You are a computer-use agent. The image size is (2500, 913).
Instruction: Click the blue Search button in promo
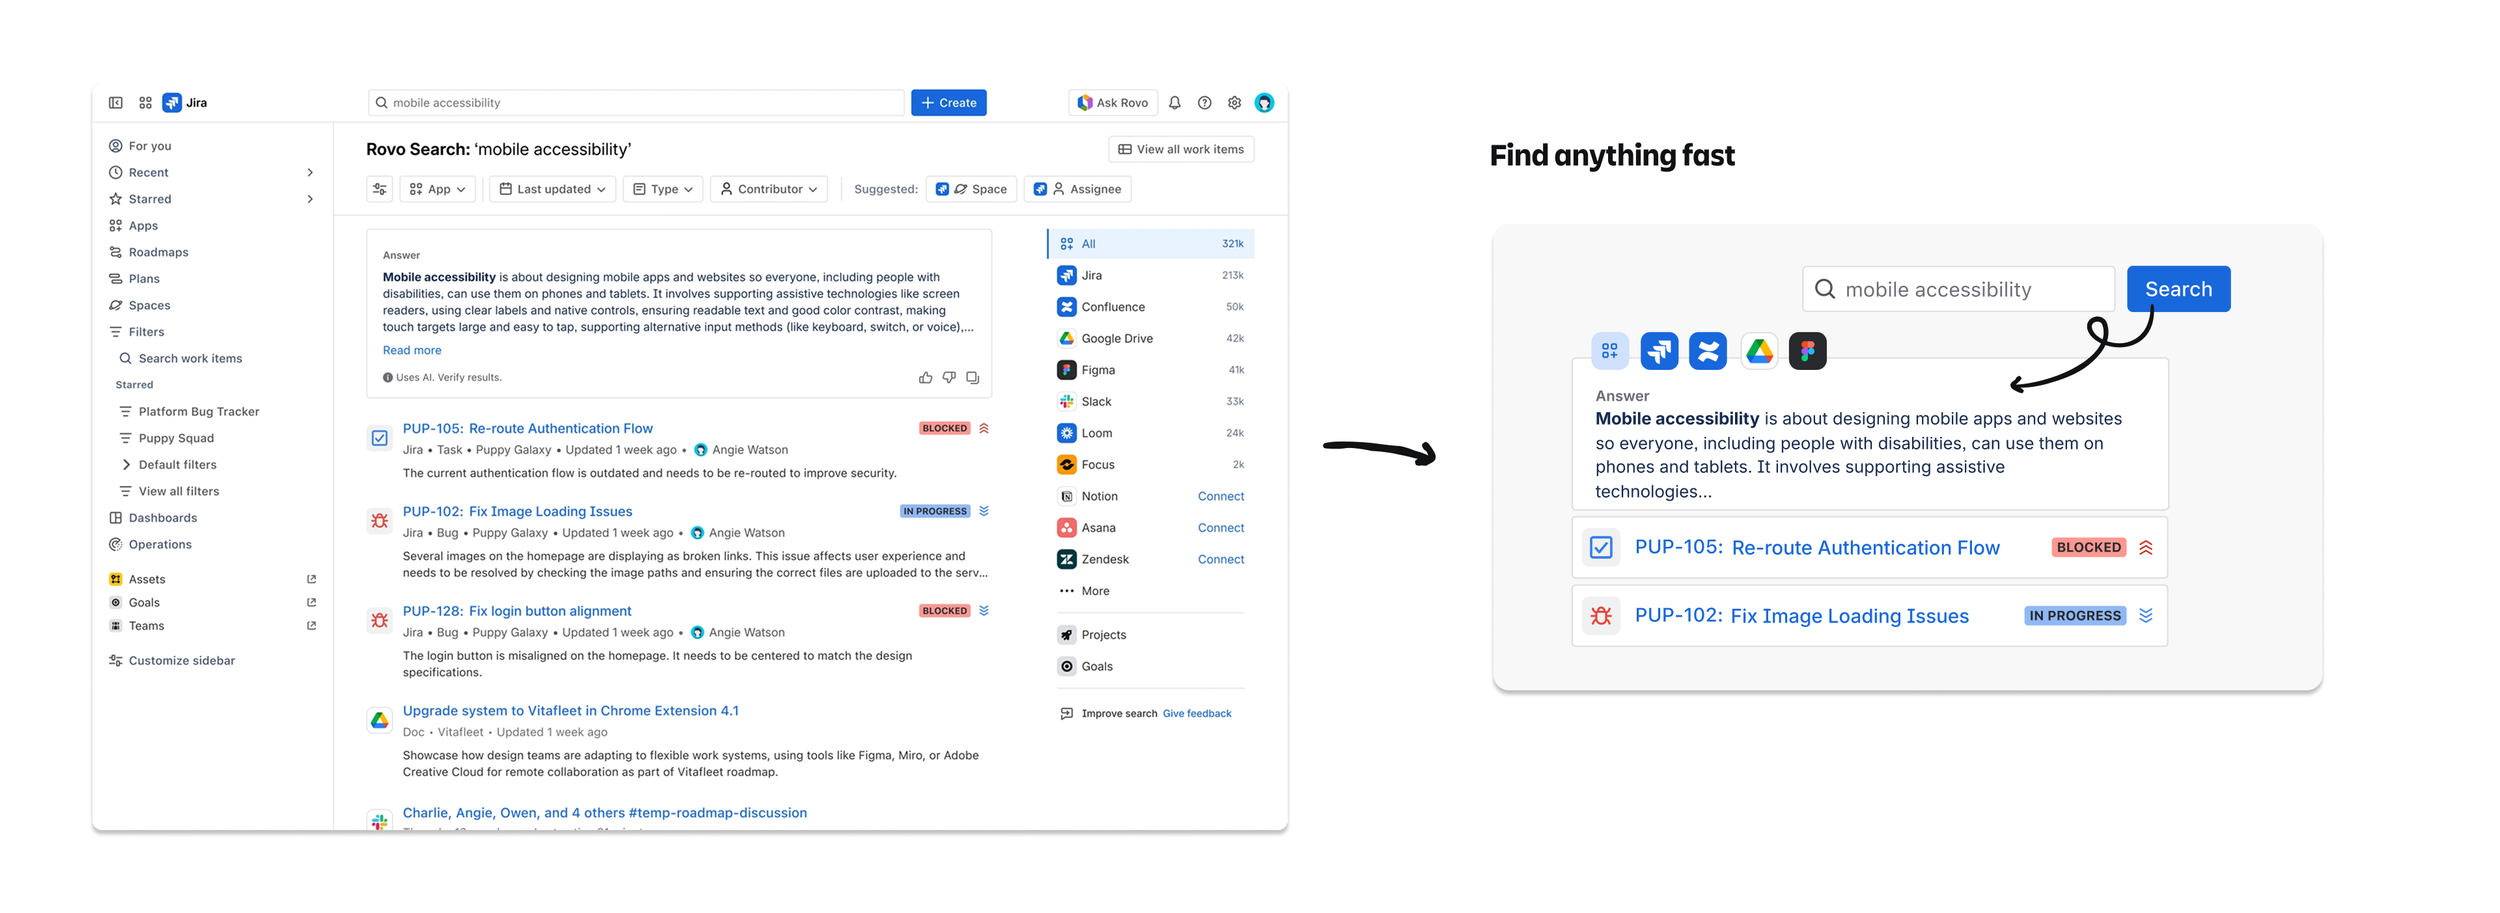click(x=2179, y=289)
